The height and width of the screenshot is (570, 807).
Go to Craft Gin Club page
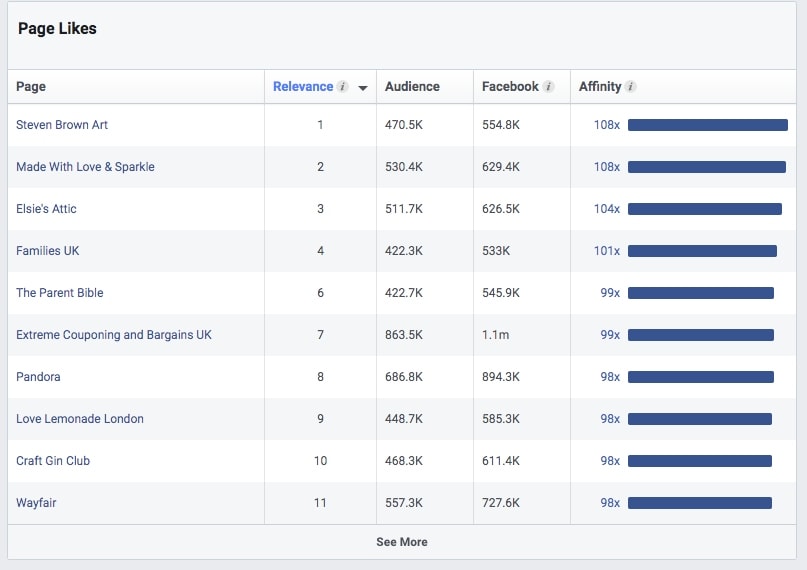[x=53, y=461]
